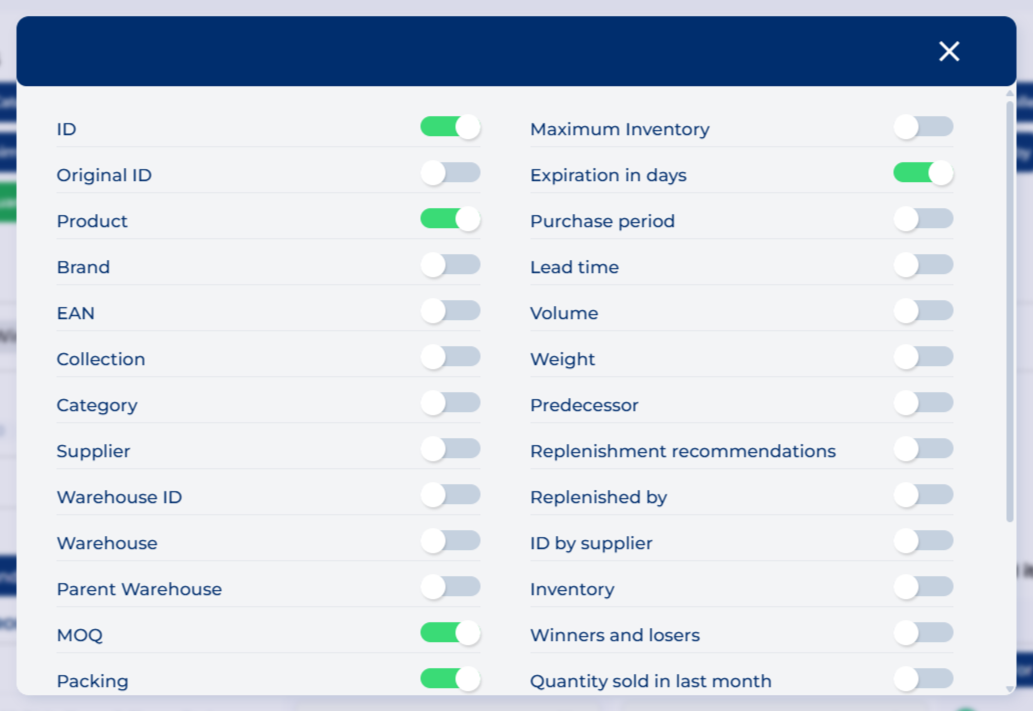Disable Expiration in days toggle
1033x711 pixels.
tap(923, 173)
